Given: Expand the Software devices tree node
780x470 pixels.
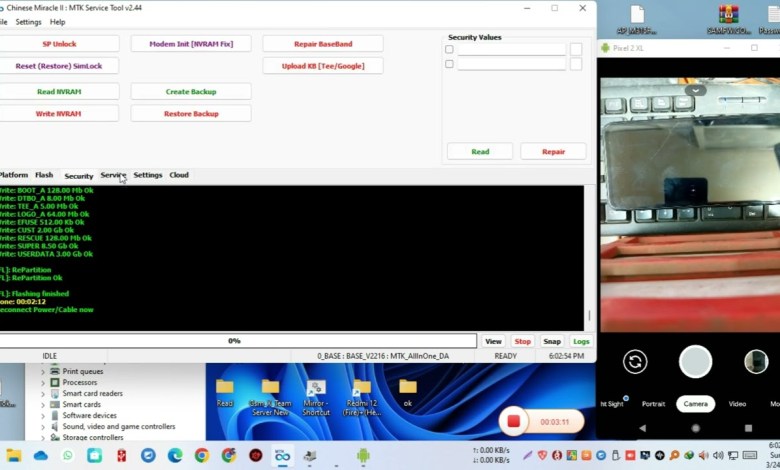Looking at the screenshot, I should (43, 415).
